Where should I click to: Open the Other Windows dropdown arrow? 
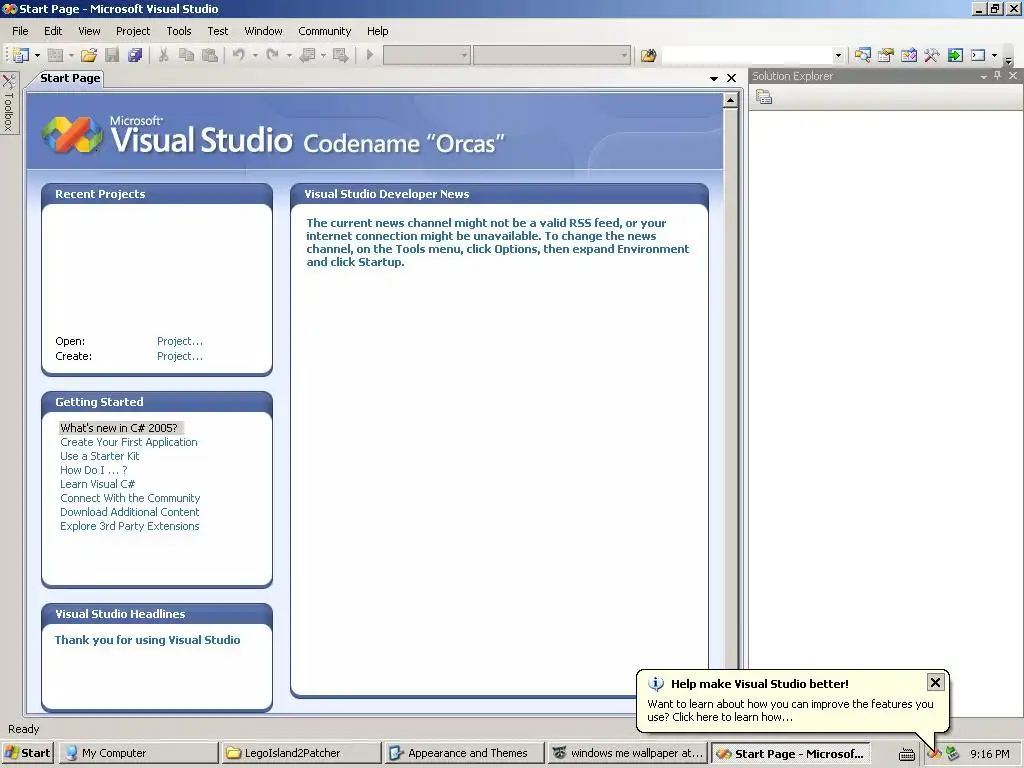(995, 56)
